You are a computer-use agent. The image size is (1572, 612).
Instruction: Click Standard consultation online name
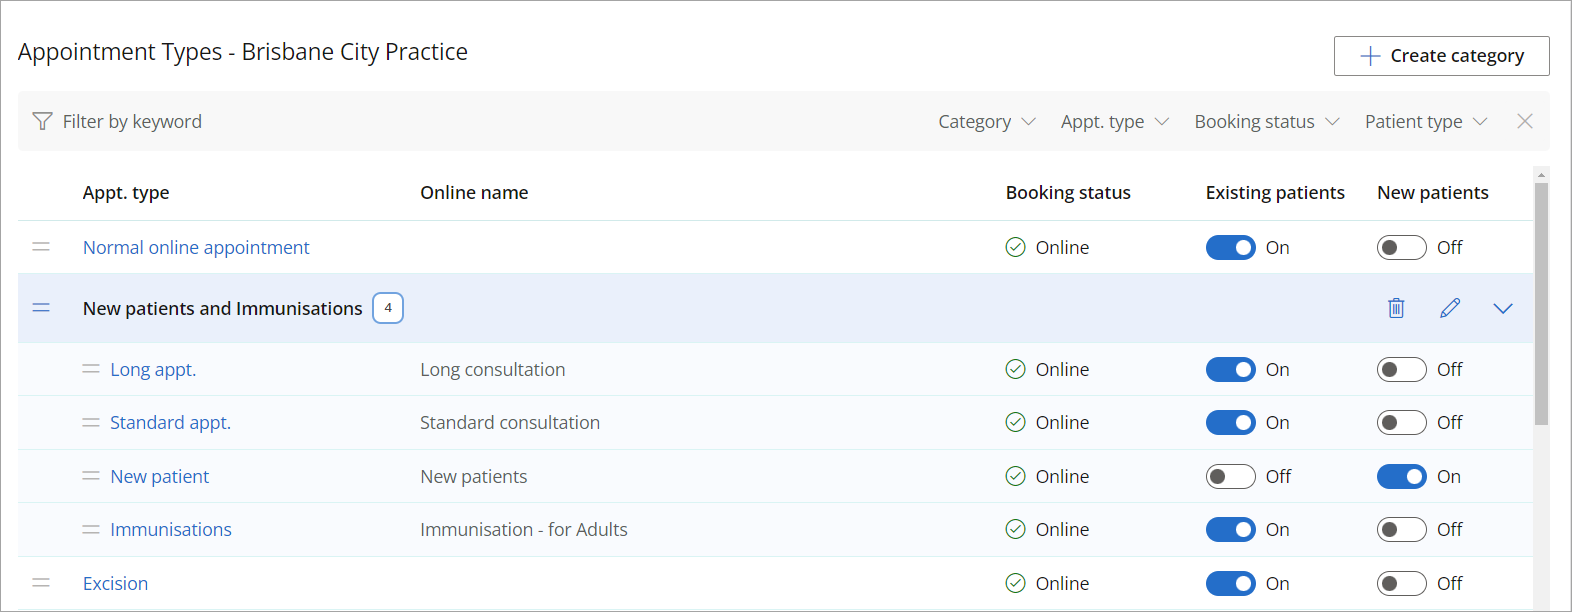[x=510, y=422]
